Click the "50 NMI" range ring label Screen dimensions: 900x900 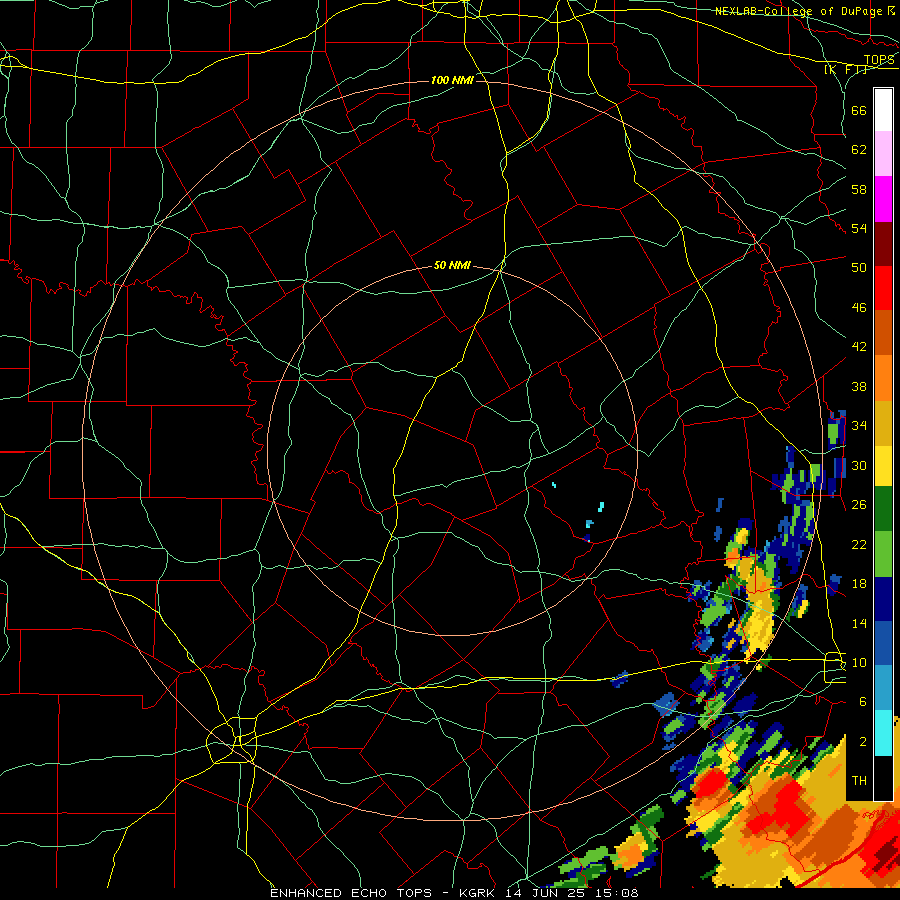pyautogui.click(x=452, y=265)
